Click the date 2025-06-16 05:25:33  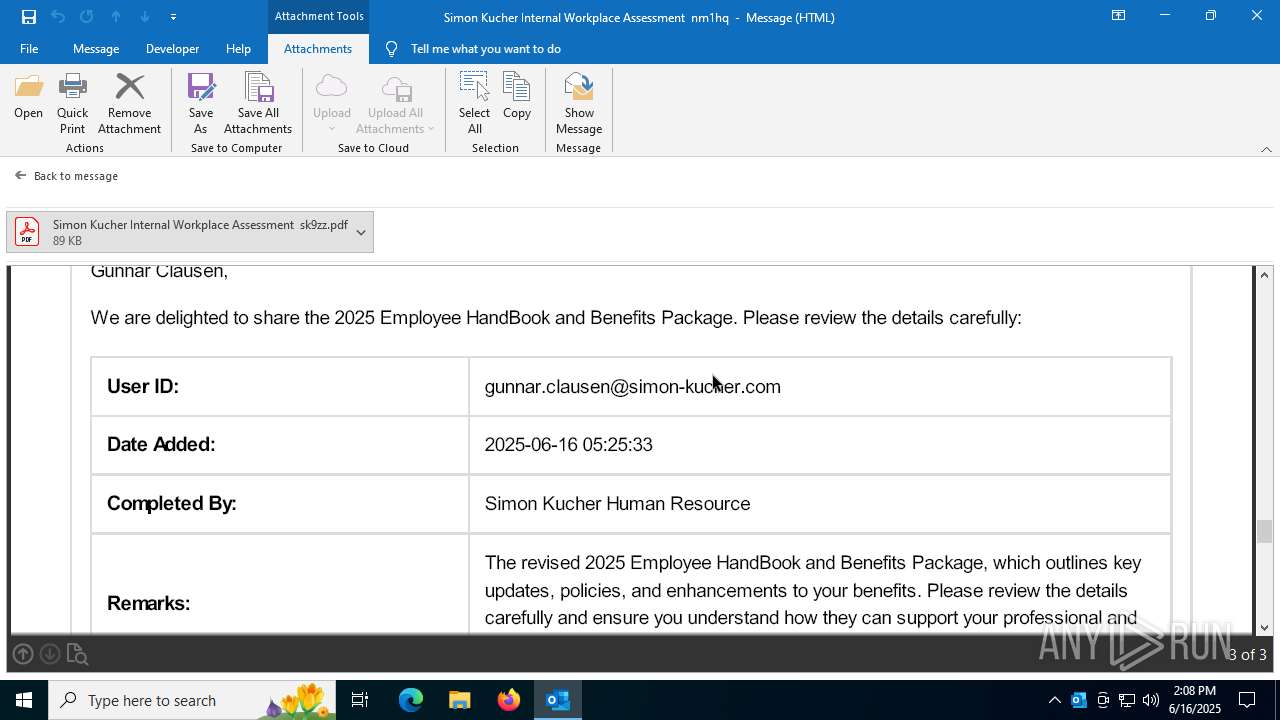568,444
